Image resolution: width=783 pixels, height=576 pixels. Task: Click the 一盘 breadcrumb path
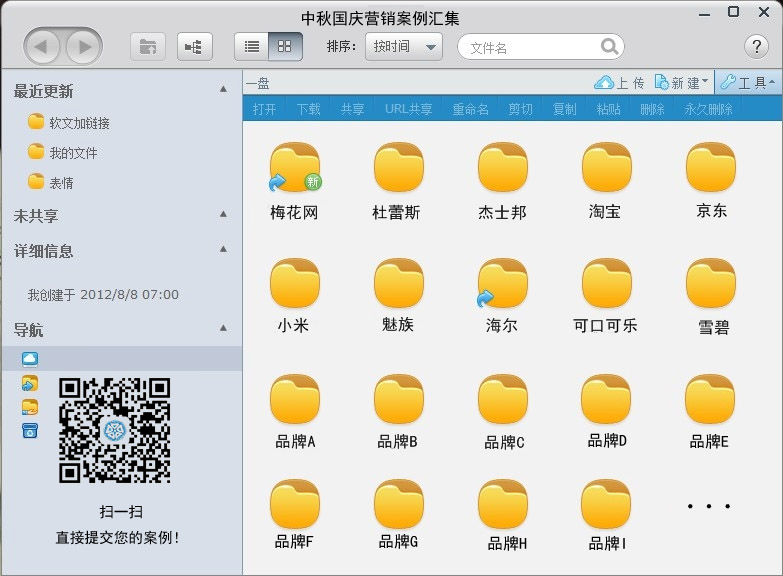(x=258, y=83)
